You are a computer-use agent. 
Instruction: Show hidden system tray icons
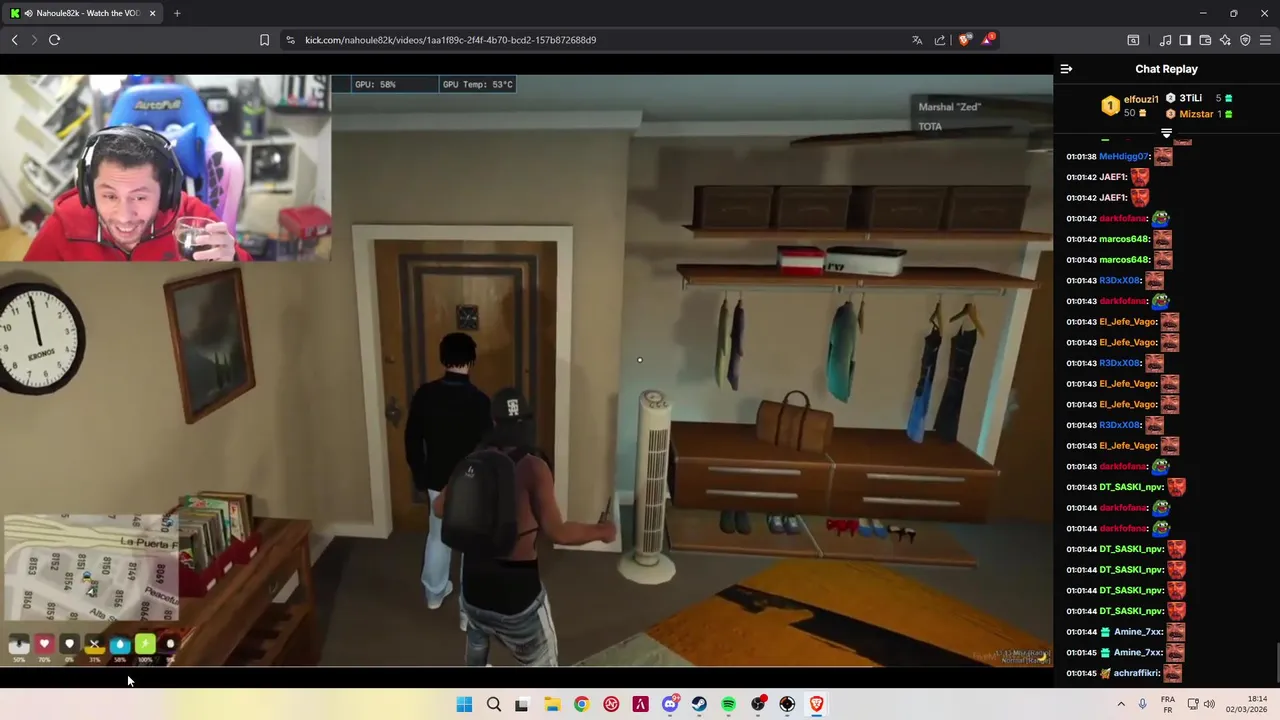(x=1121, y=704)
